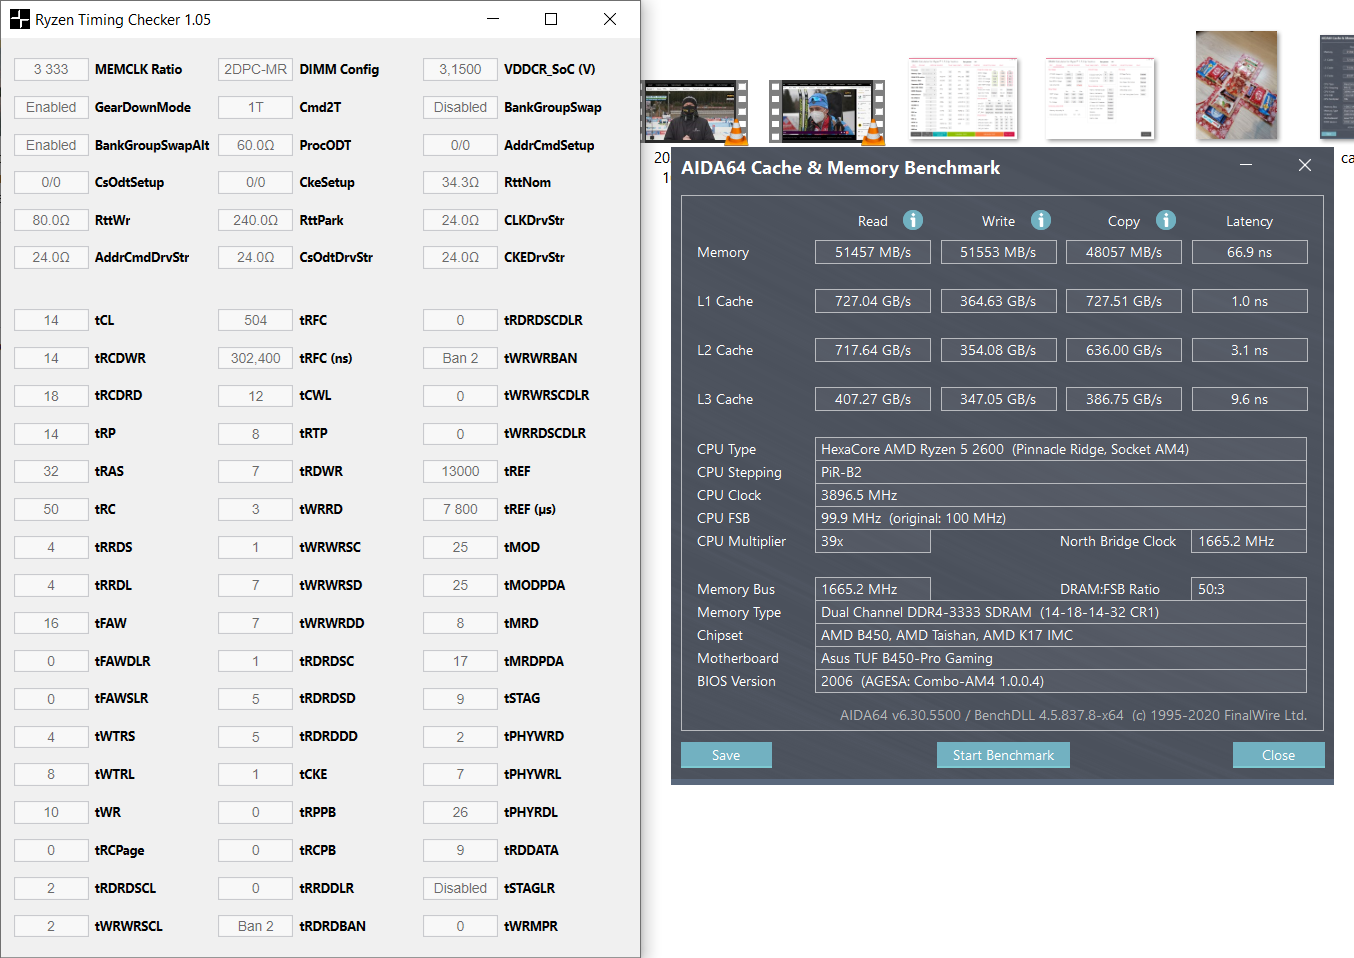The width and height of the screenshot is (1354, 958).
Task: Click the tREF value 13000
Action: (x=460, y=471)
